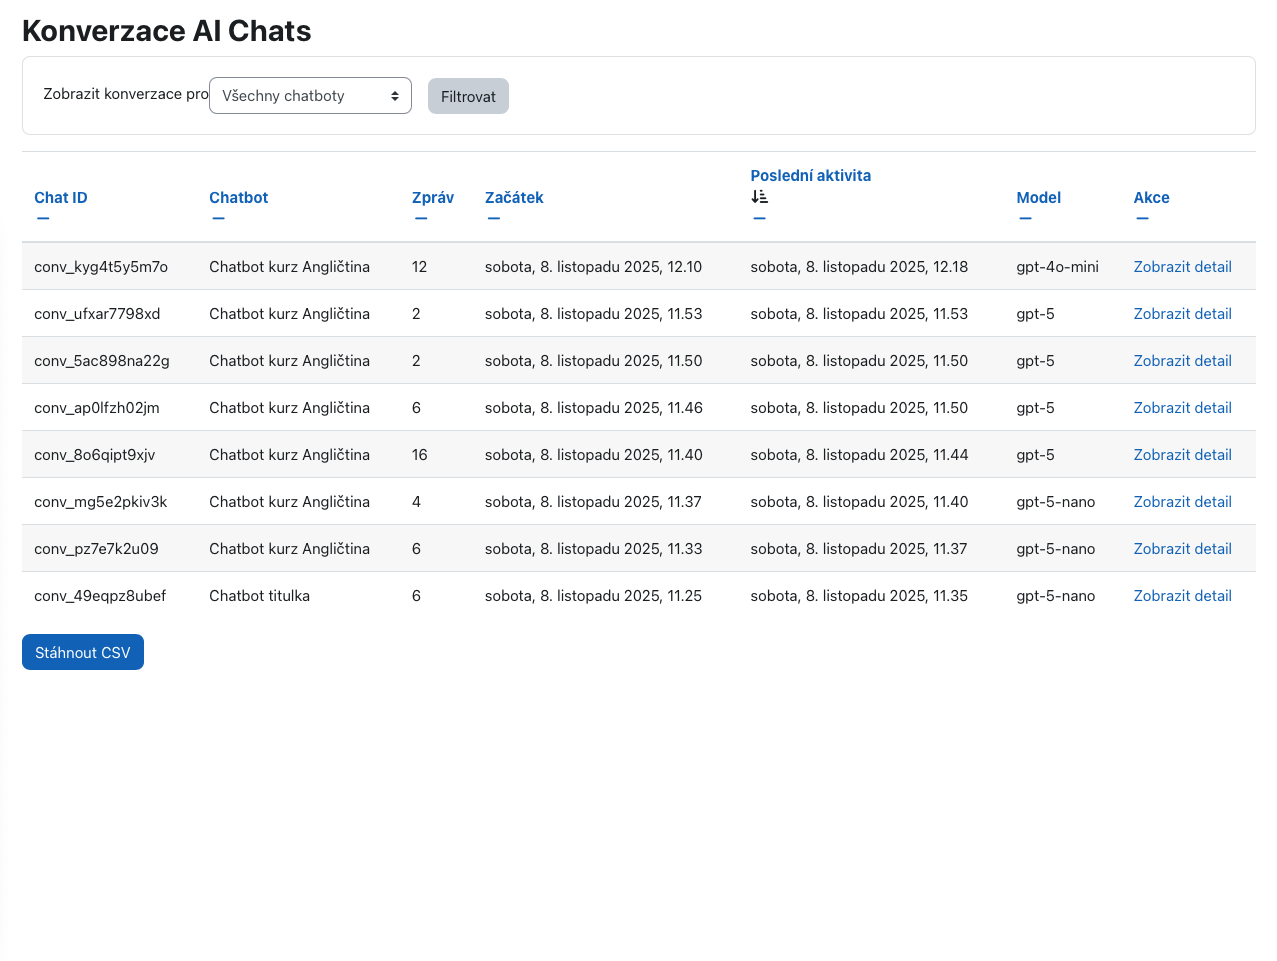Open Zobrazit detail for conv_ufxar7798xd

[x=1182, y=314]
